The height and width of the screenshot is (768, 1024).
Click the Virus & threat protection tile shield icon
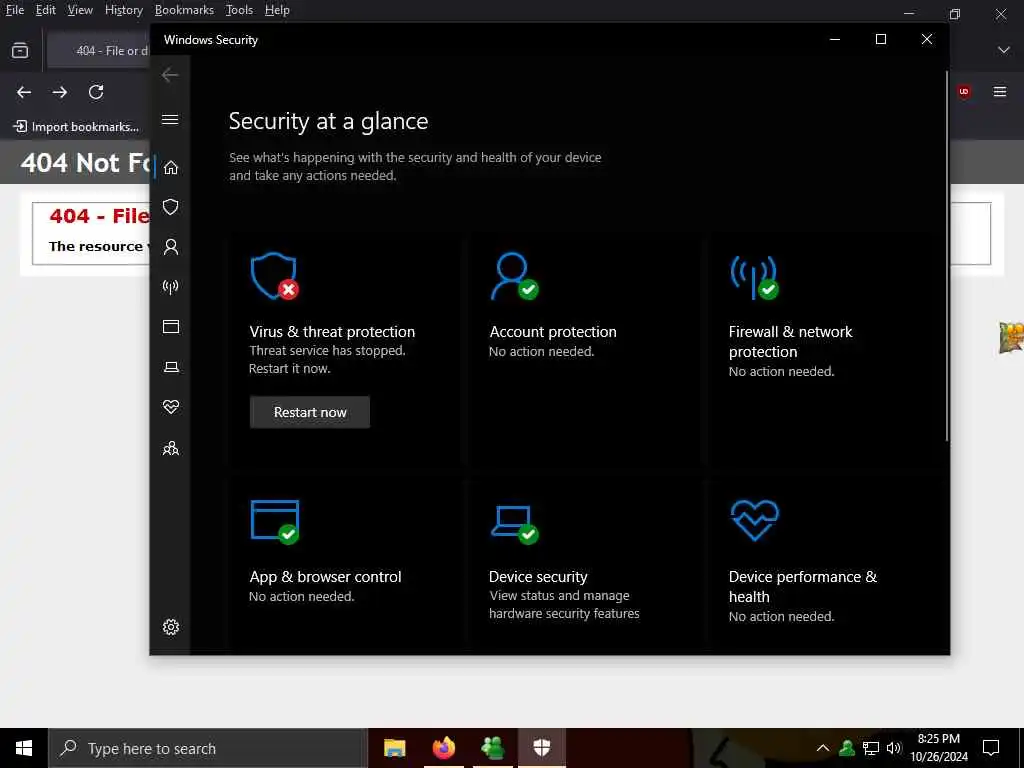click(x=274, y=276)
